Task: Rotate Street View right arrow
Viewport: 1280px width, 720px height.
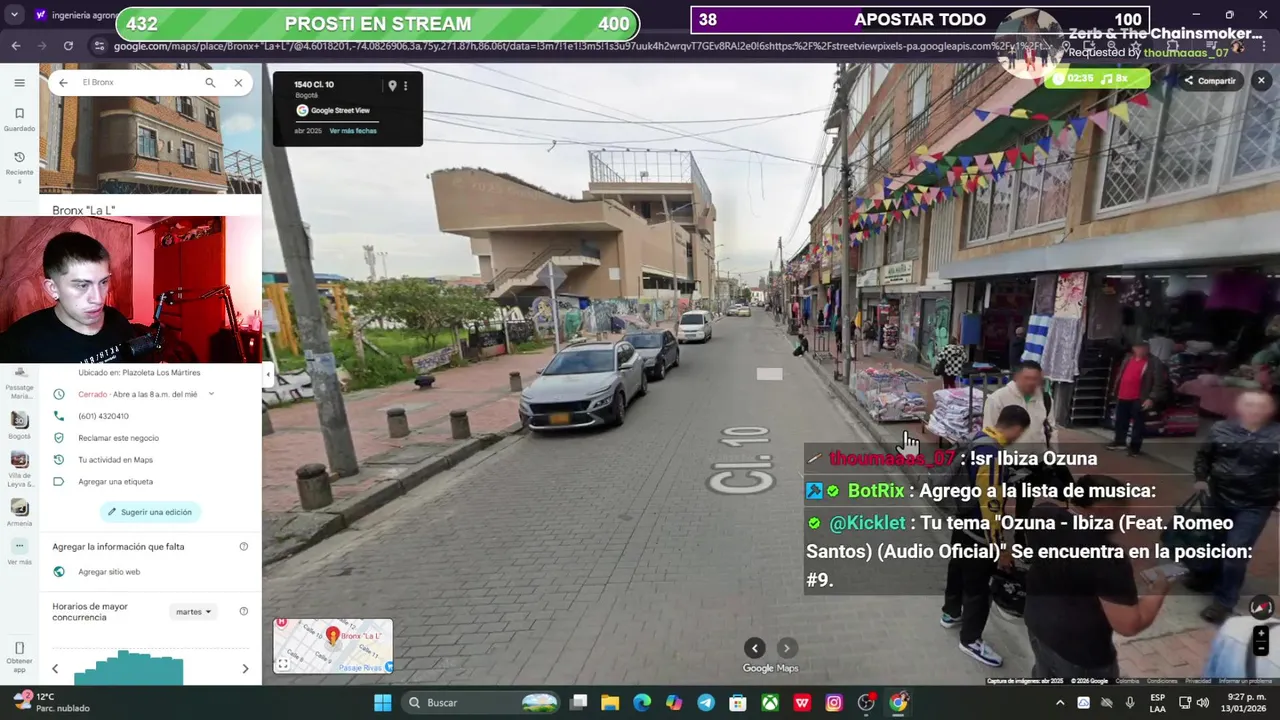Action: pos(787,648)
